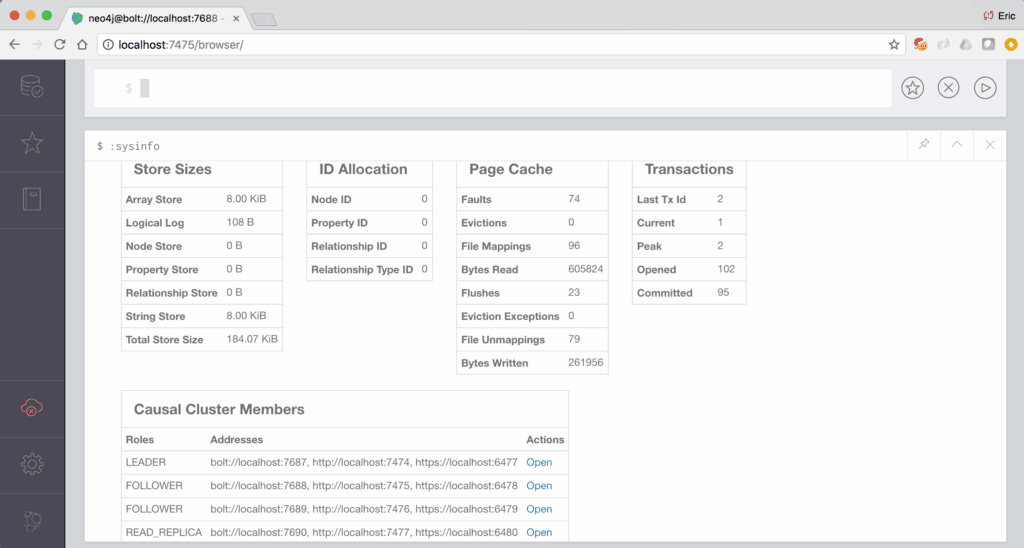This screenshot has width=1024, height=548.
Task: Bookmark this page with star icon
Action: (x=894, y=44)
